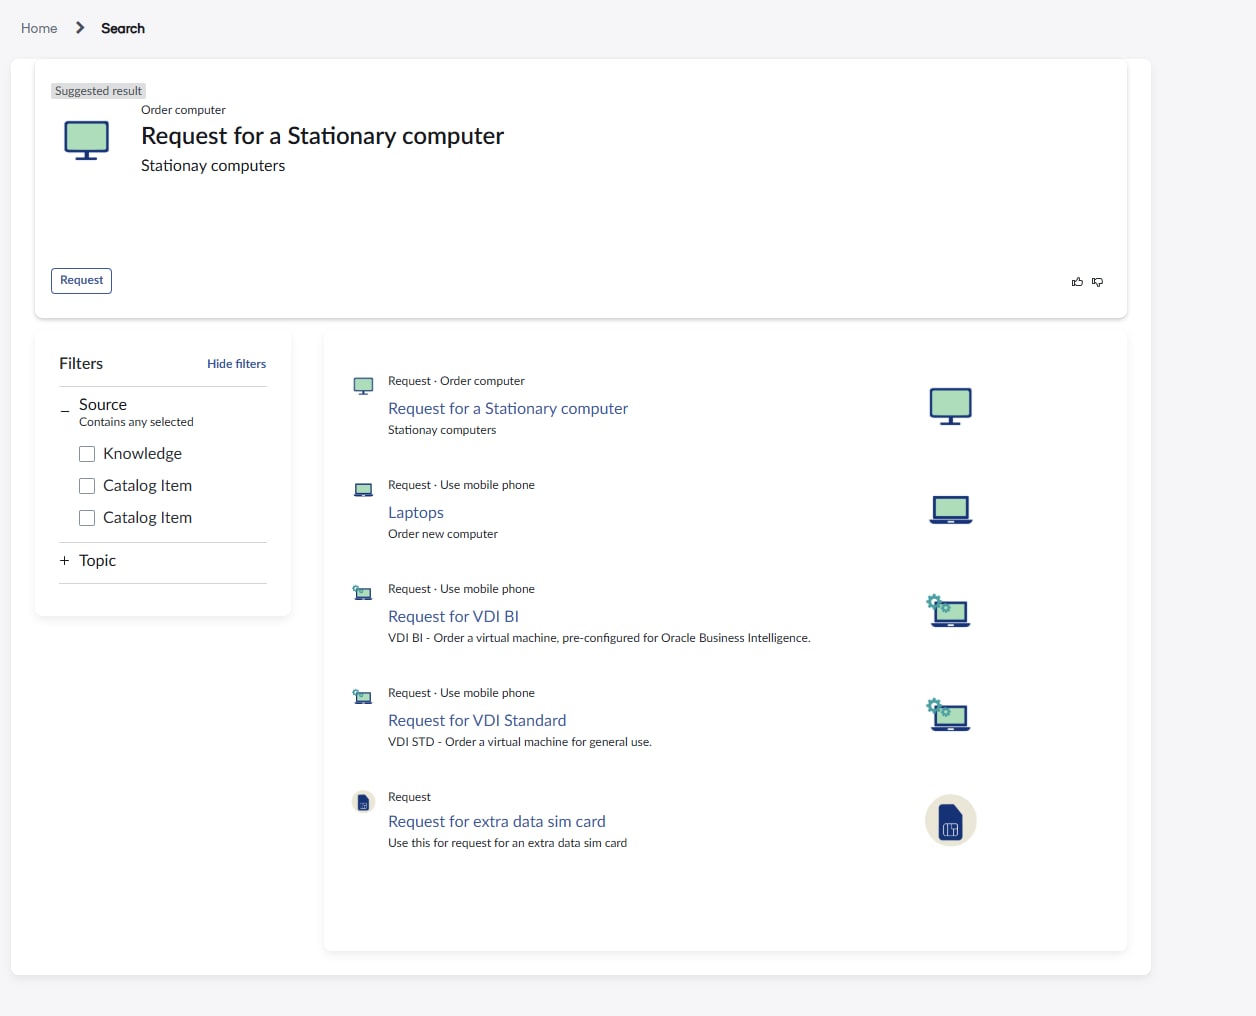1256x1016 pixels.
Task: Go to Home in the breadcrumb
Action: click(39, 28)
